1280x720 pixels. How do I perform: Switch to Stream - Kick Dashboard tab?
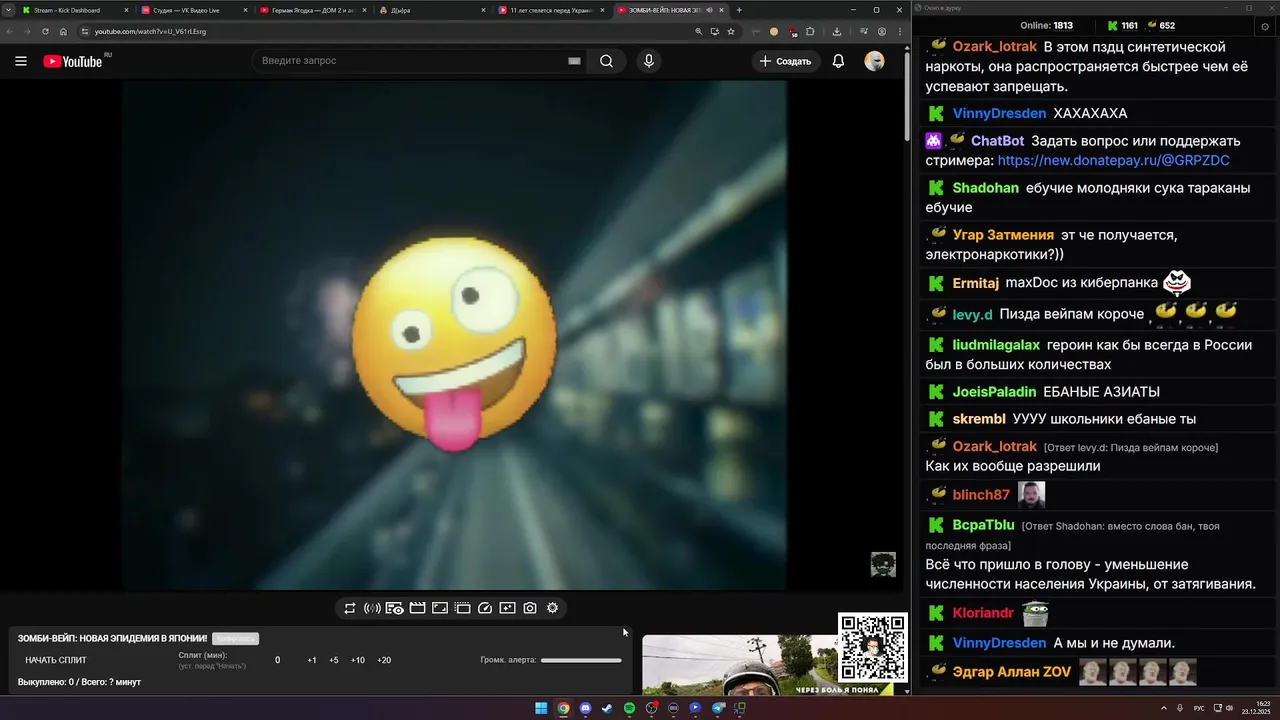75,10
